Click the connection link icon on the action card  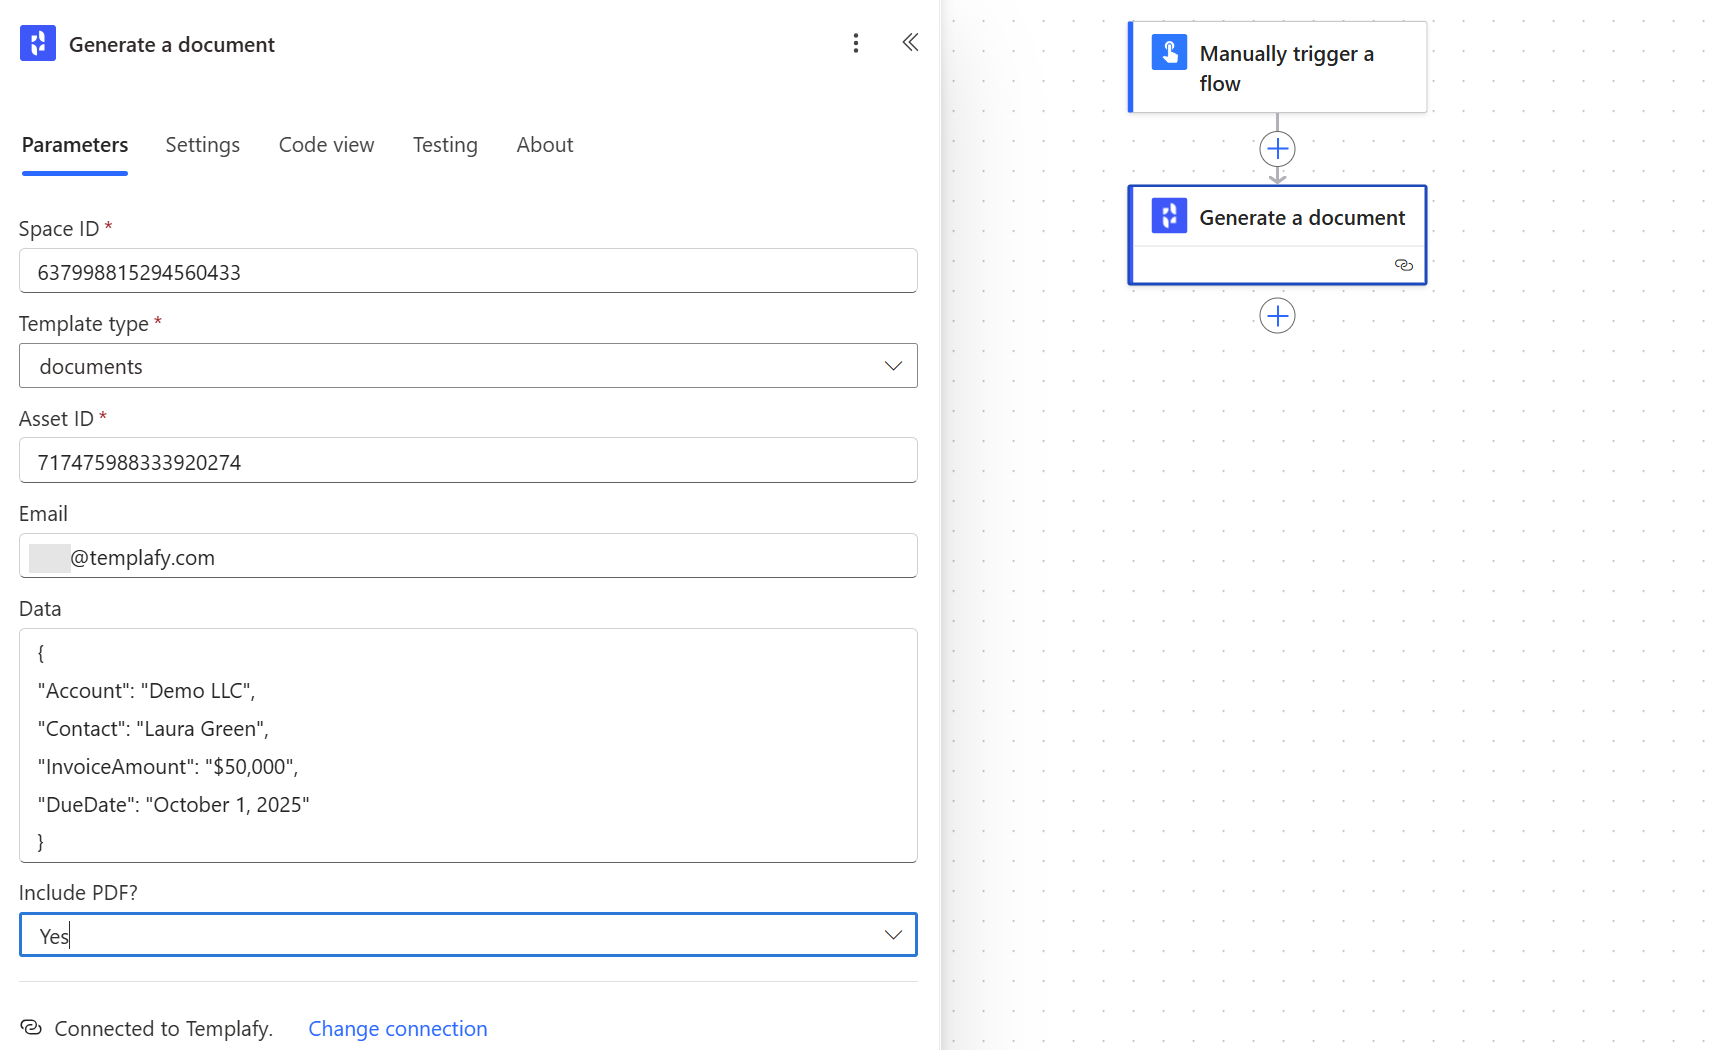point(1404,264)
